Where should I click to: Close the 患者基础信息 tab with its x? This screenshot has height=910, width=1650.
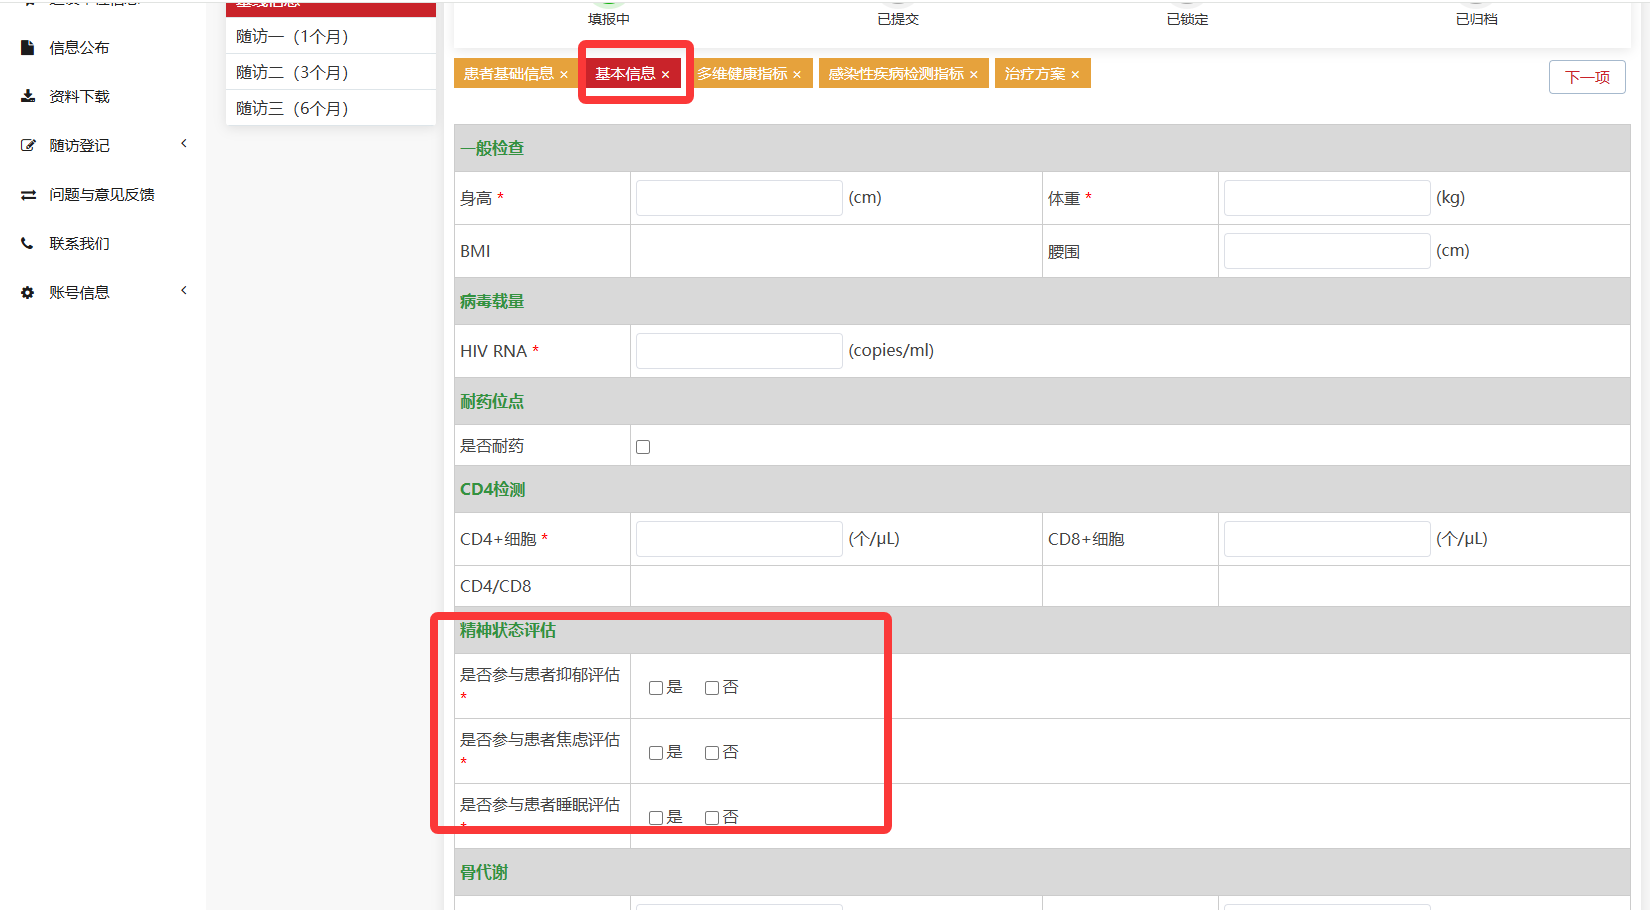click(x=564, y=75)
